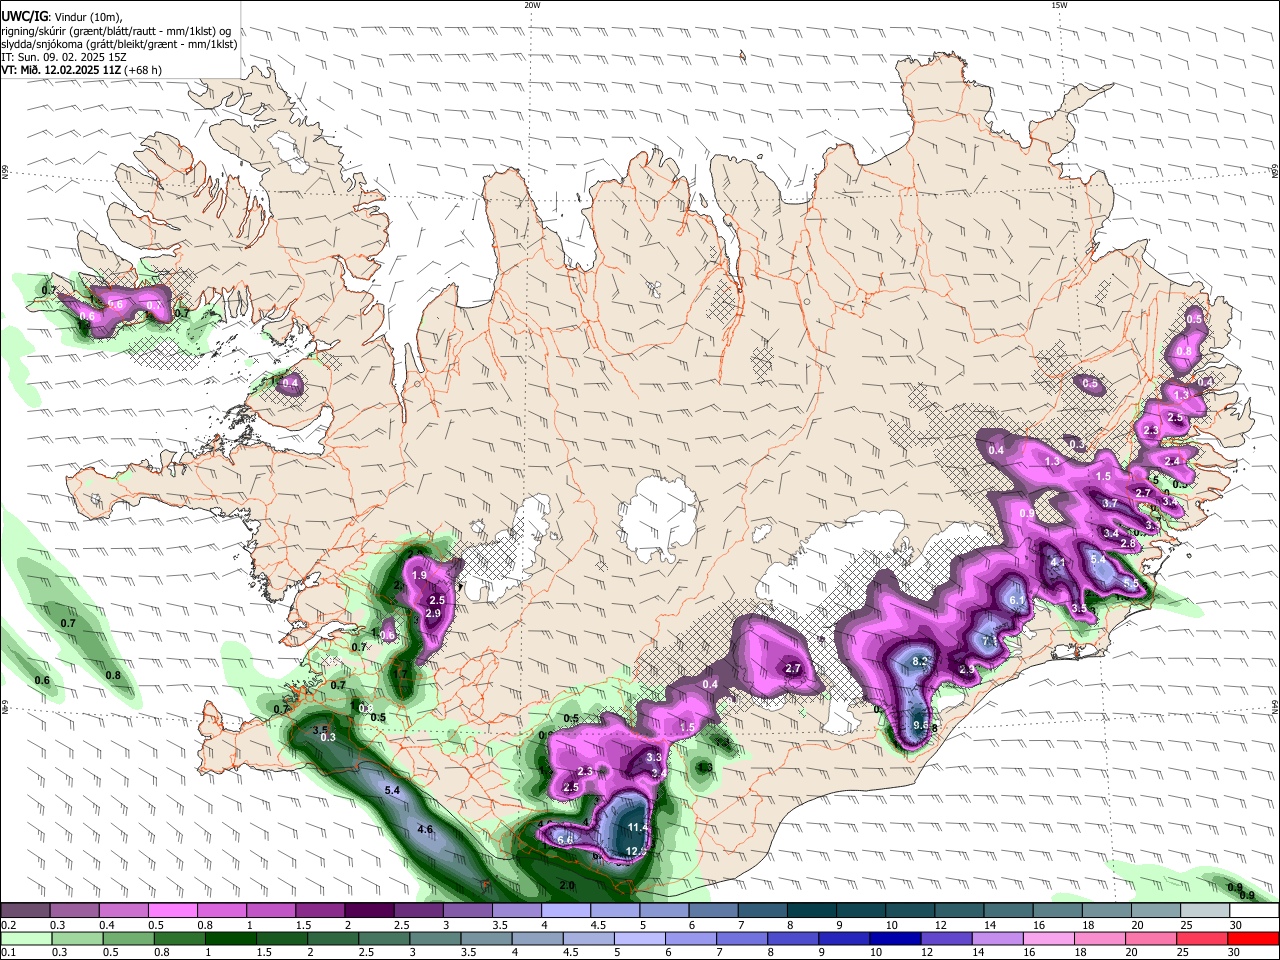Click the pale grey 25 swatch, top legend row

1205,911
